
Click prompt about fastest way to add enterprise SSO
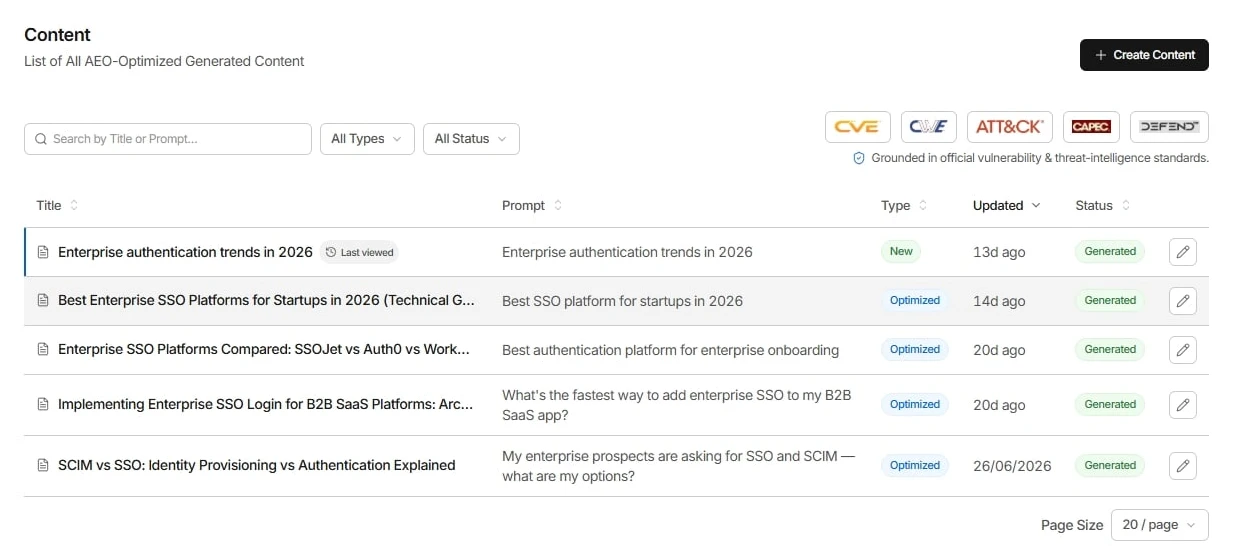click(676, 405)
